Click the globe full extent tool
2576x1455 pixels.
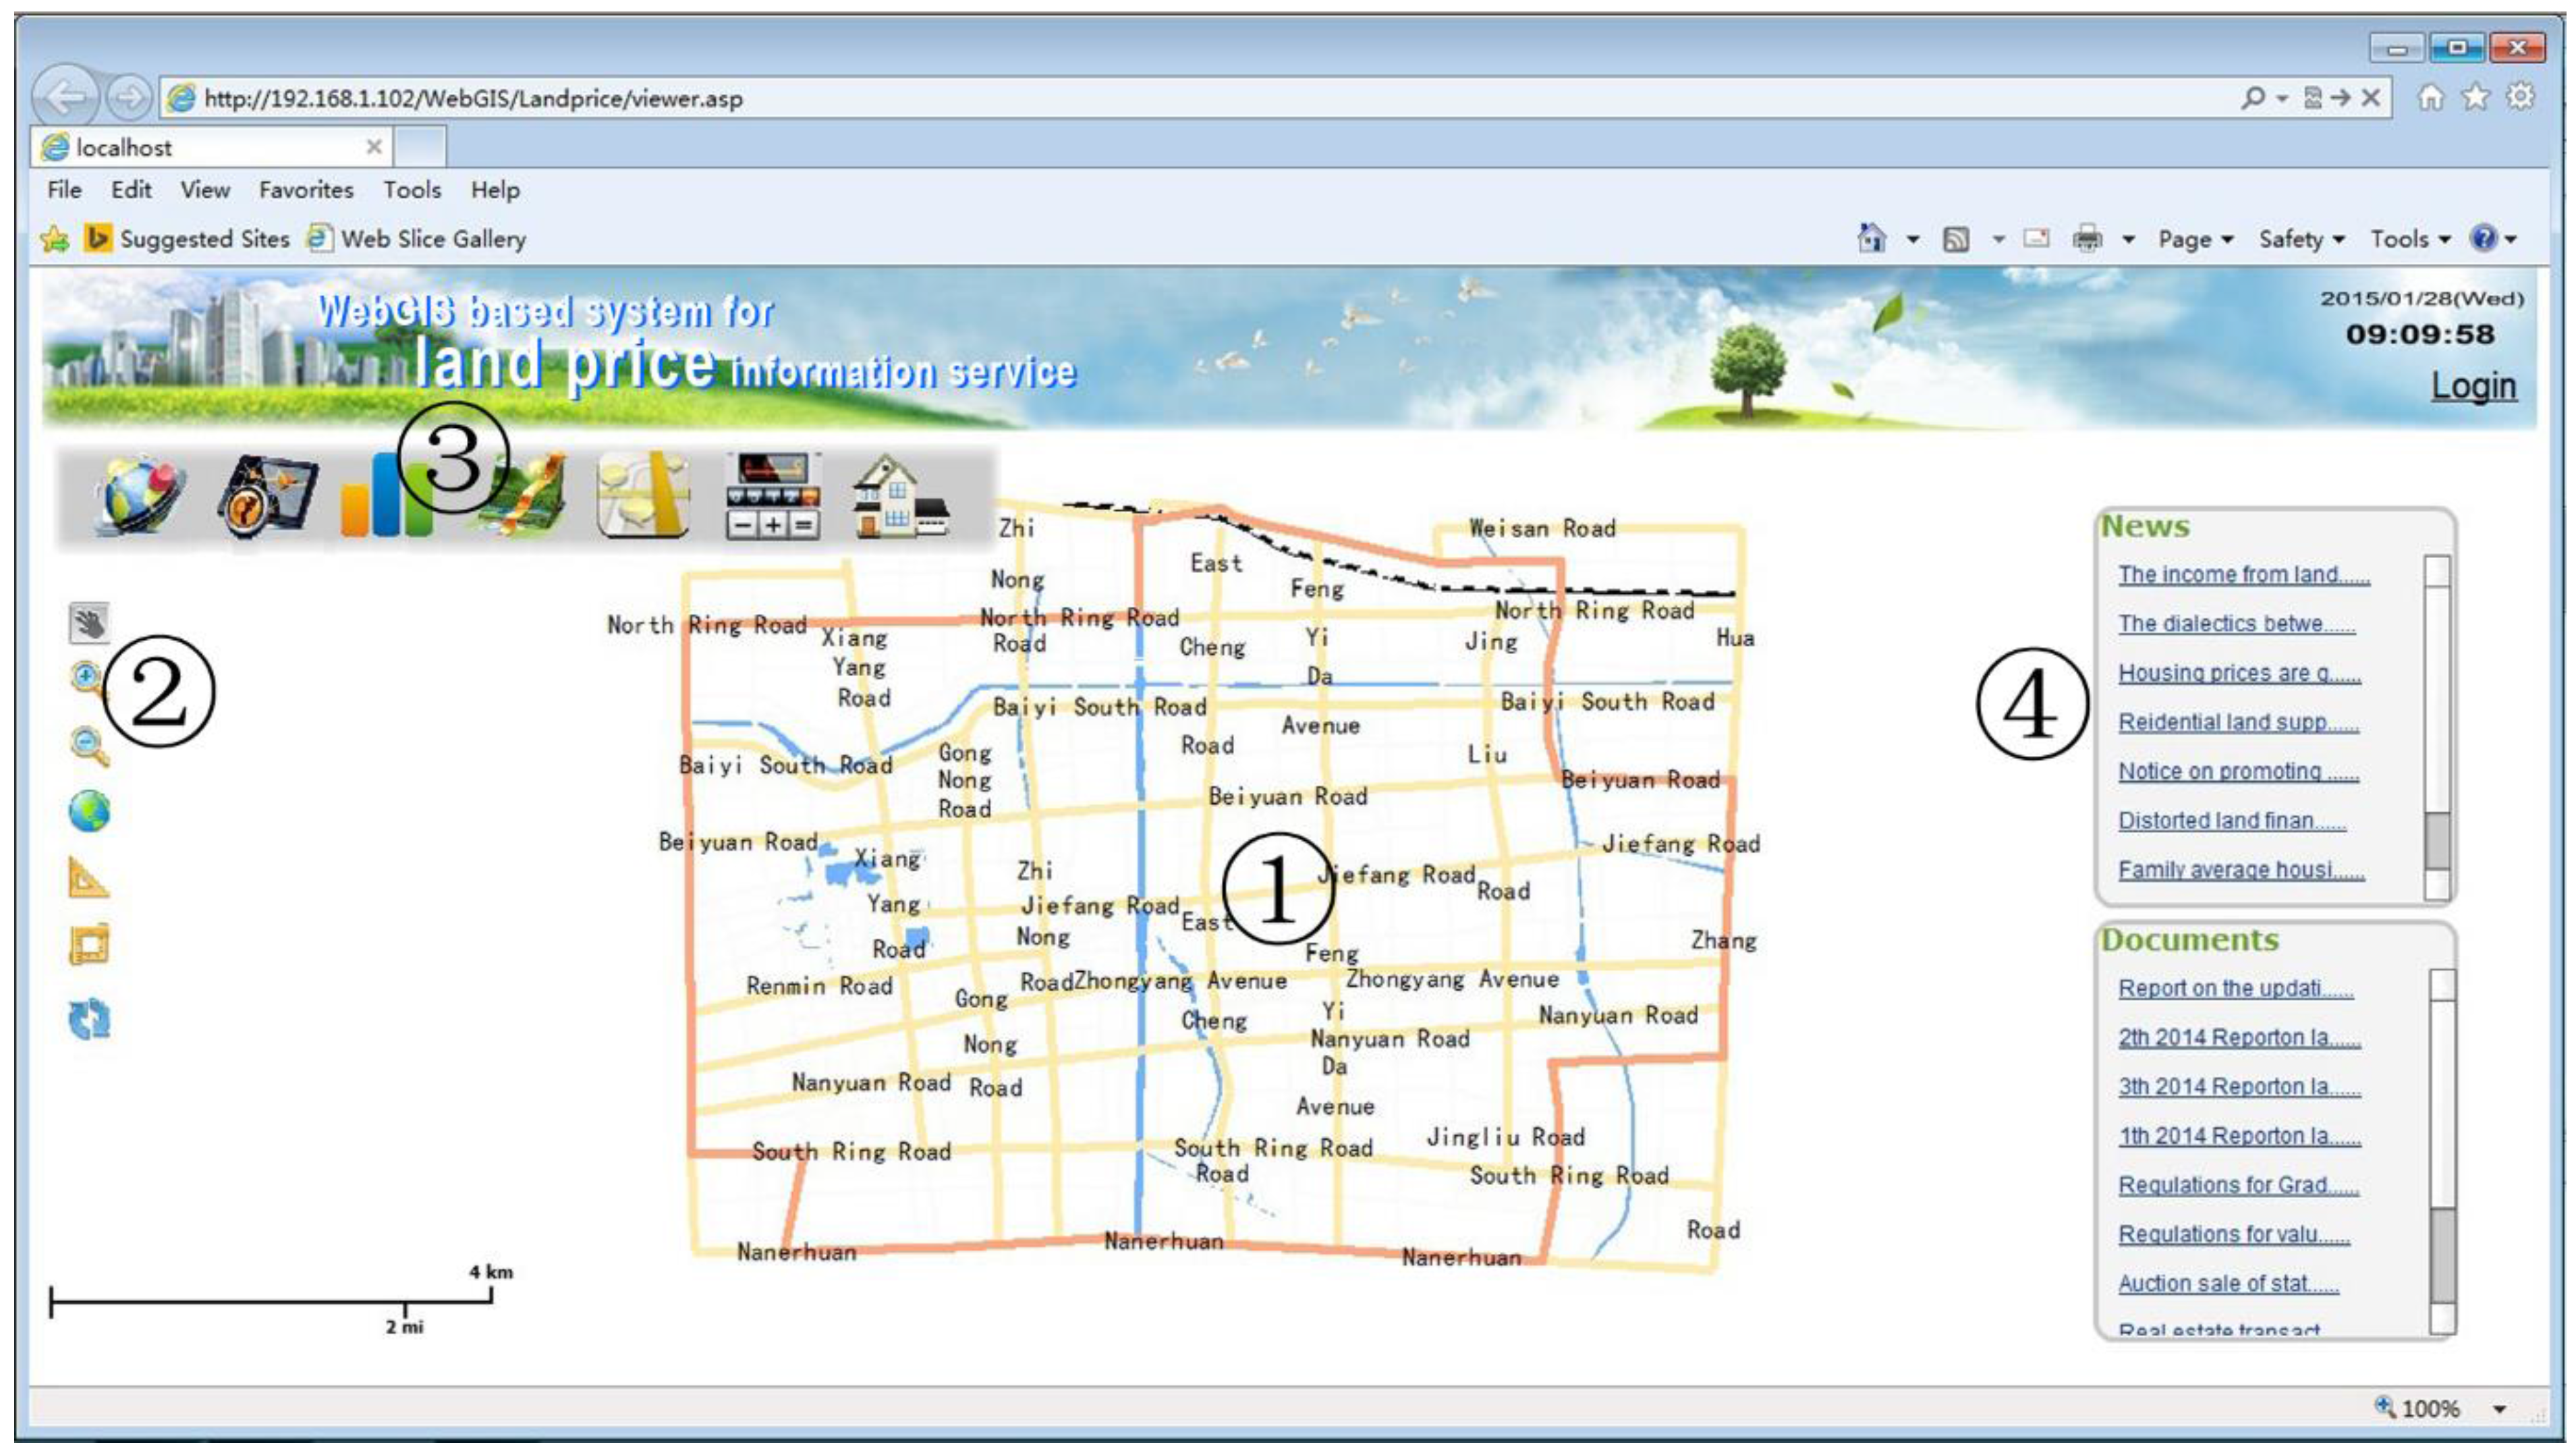coord(89,811)
